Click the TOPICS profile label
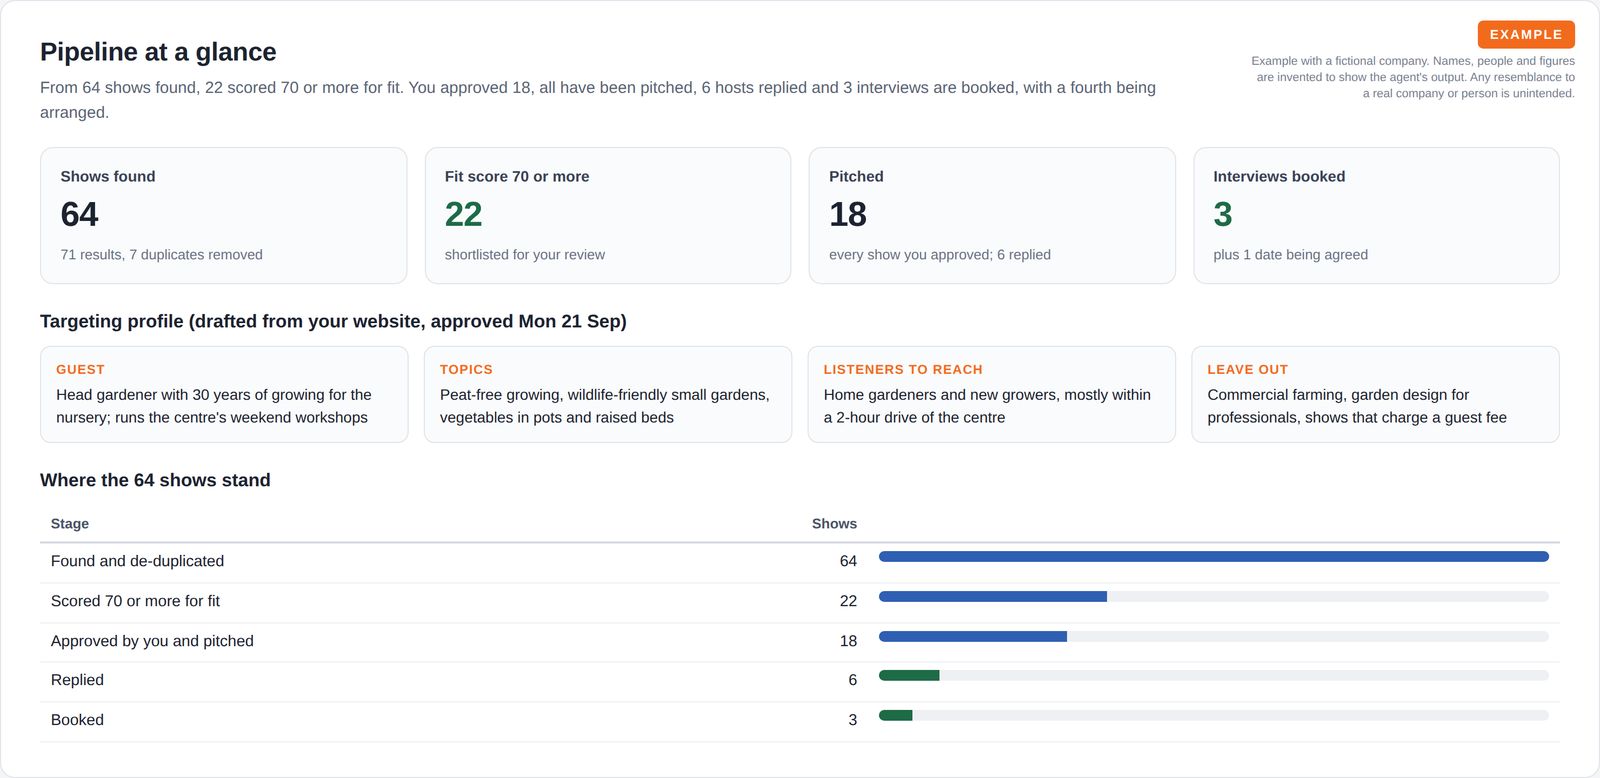Screen dimensions: 1600x778 click(x=466, y=369)
